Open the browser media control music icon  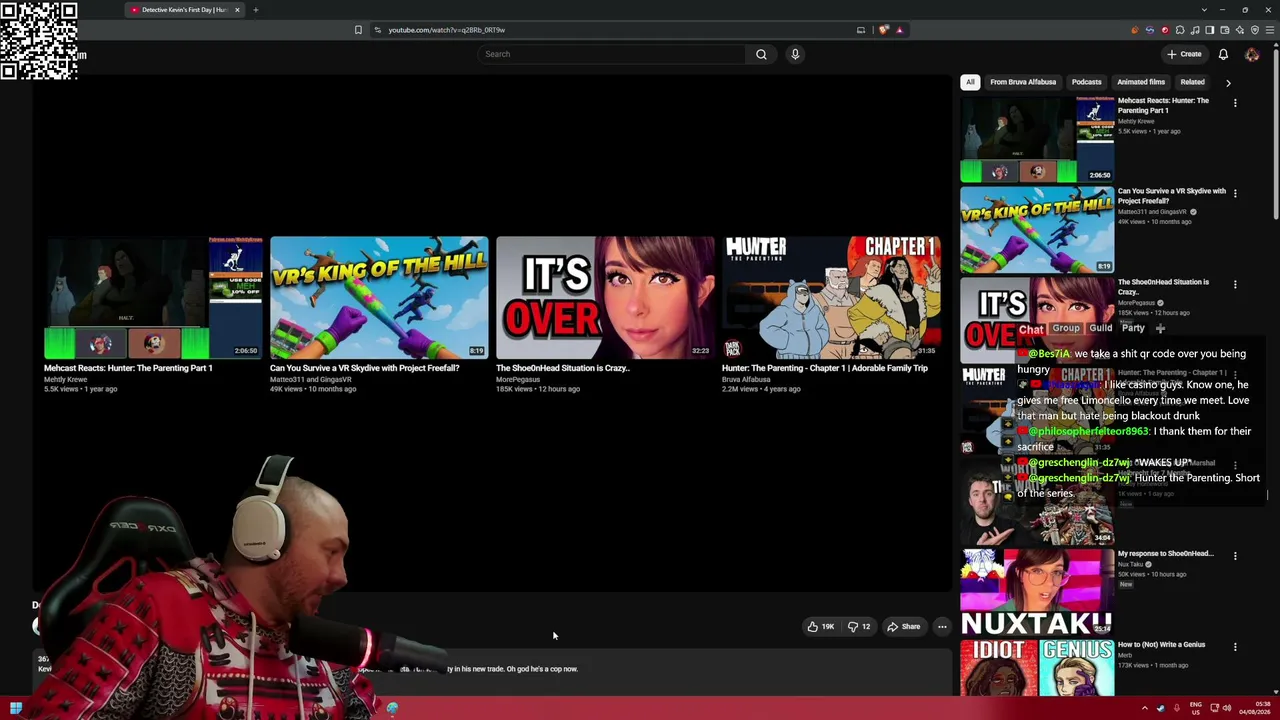coord(1195,30)
